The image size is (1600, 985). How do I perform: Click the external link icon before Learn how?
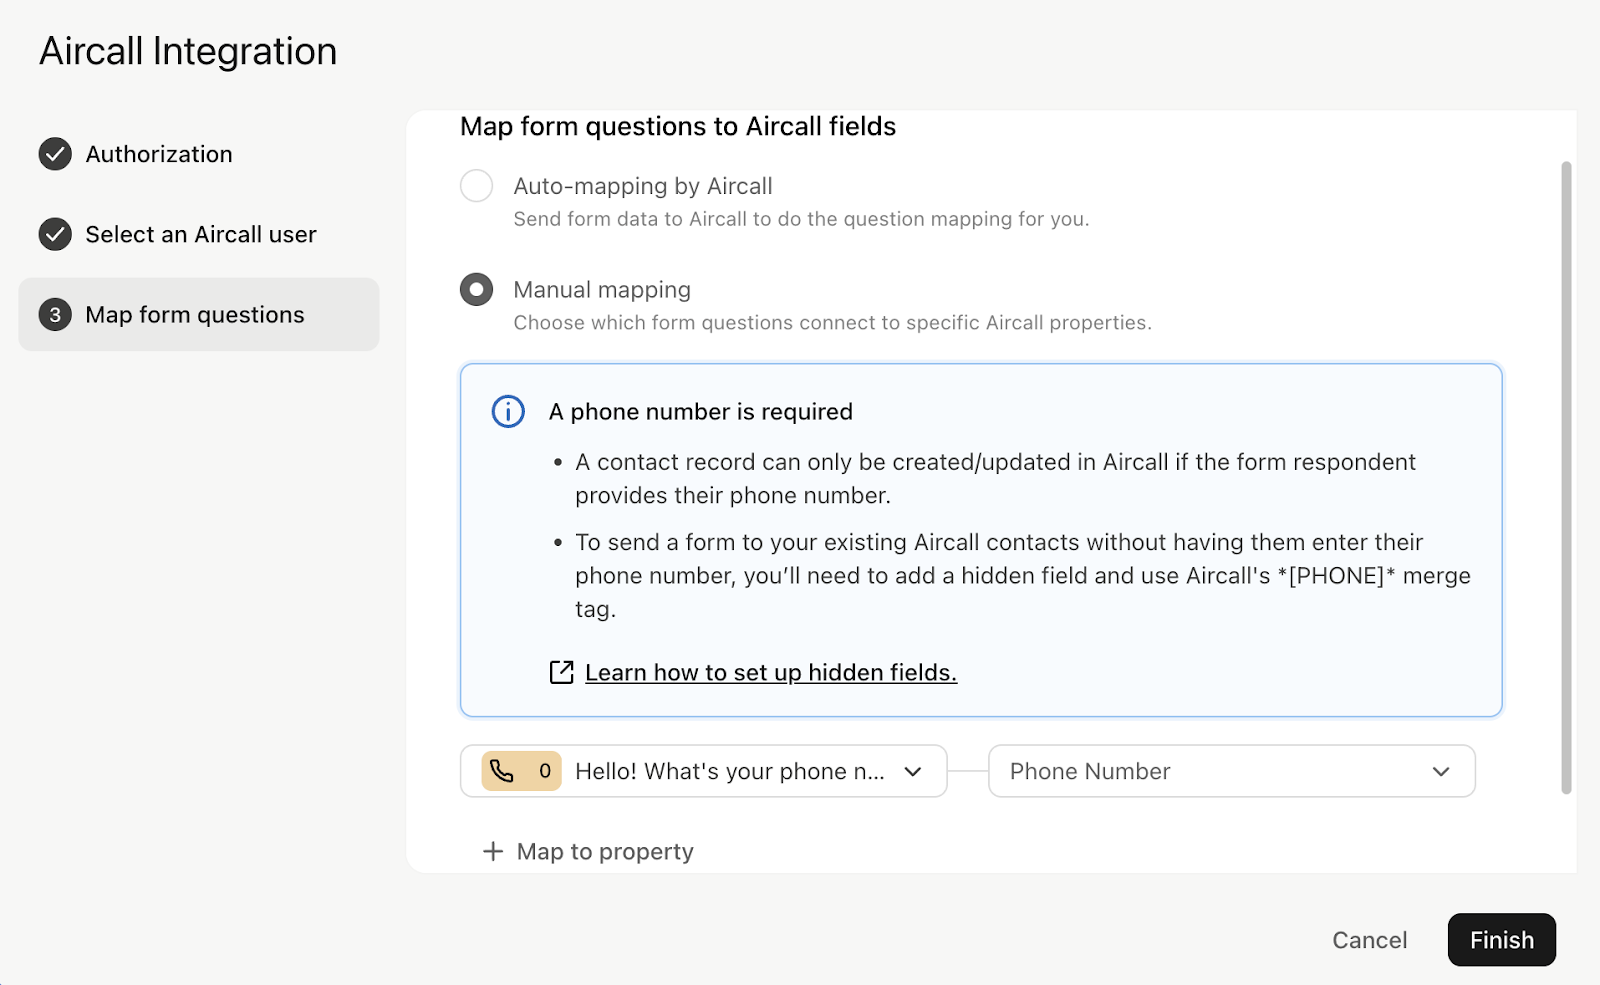coord(562,672)
